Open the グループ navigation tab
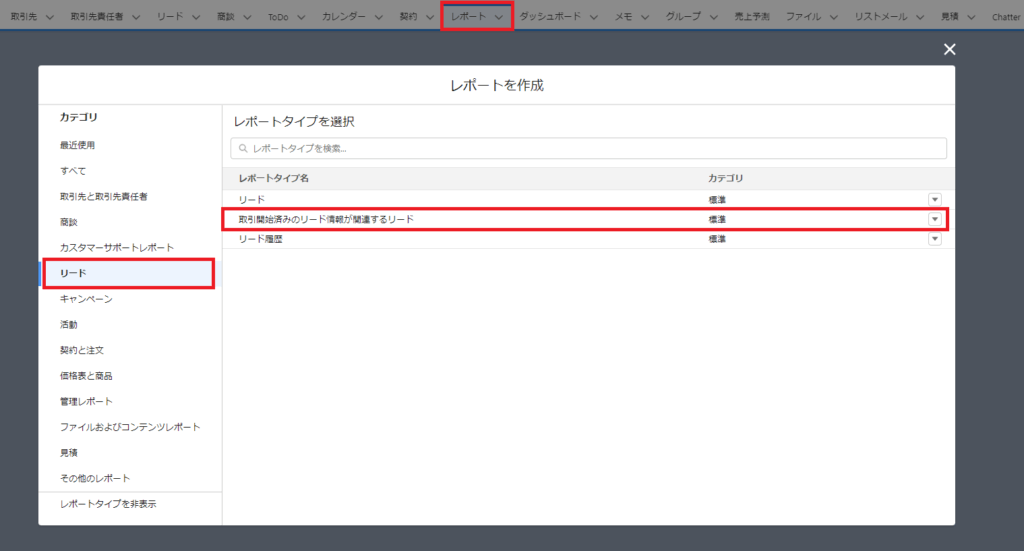 (x=683, y=16)
